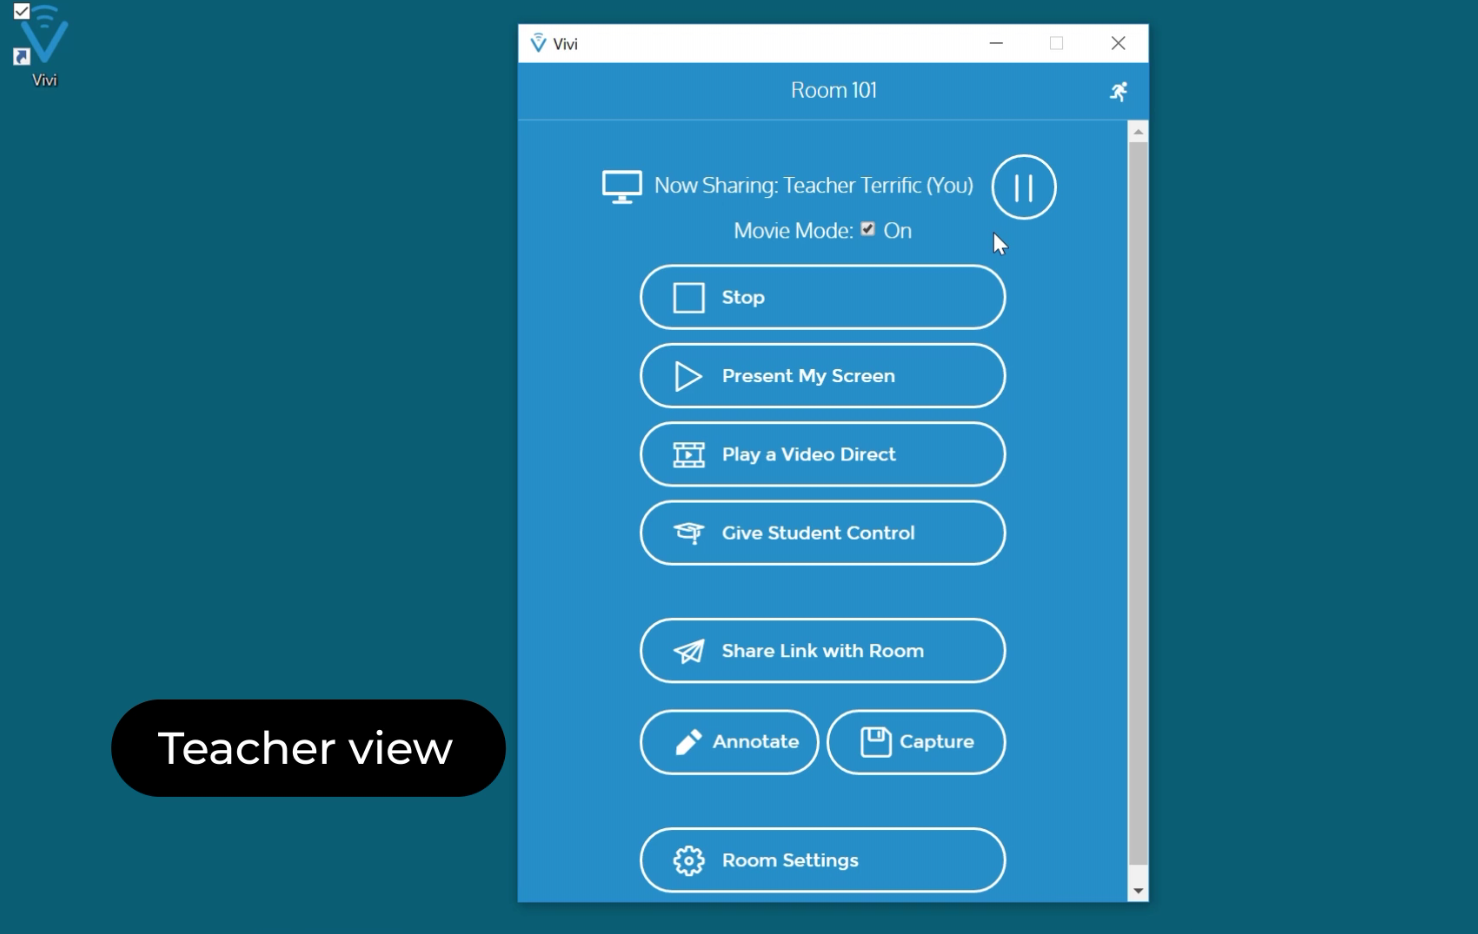Click the "On" label next to Movie Mode
Image resolution: width=1478 pixels, height=934 pixels.
[897, 231]
